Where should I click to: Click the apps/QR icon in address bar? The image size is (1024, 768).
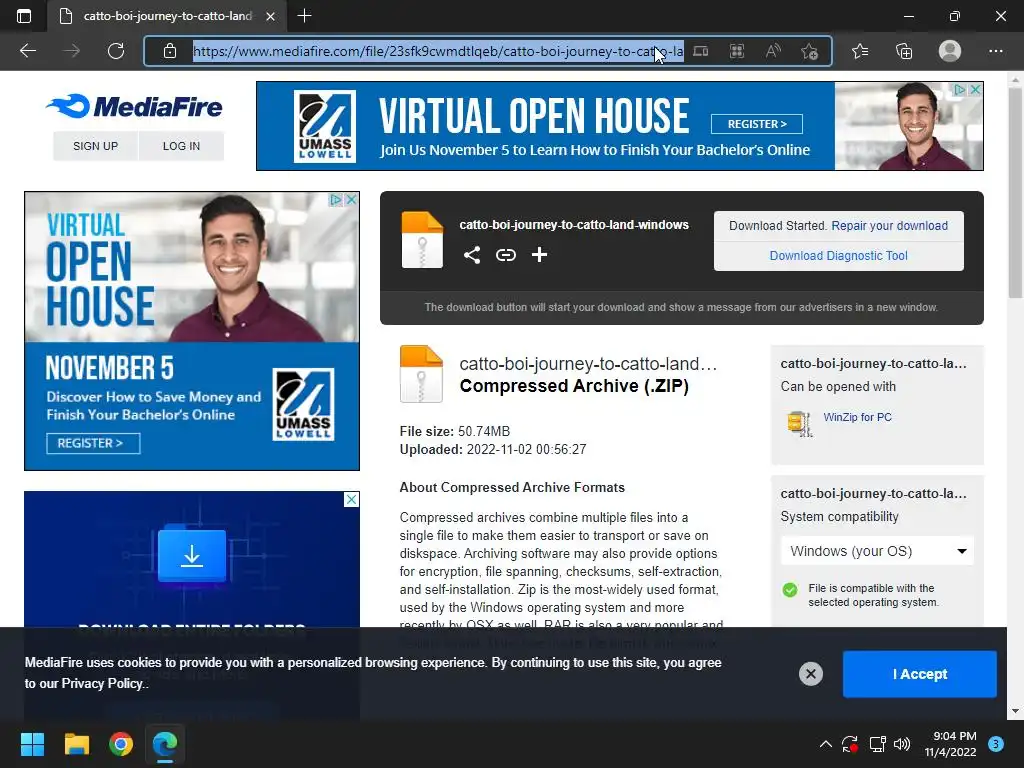(x=737, y=51)
